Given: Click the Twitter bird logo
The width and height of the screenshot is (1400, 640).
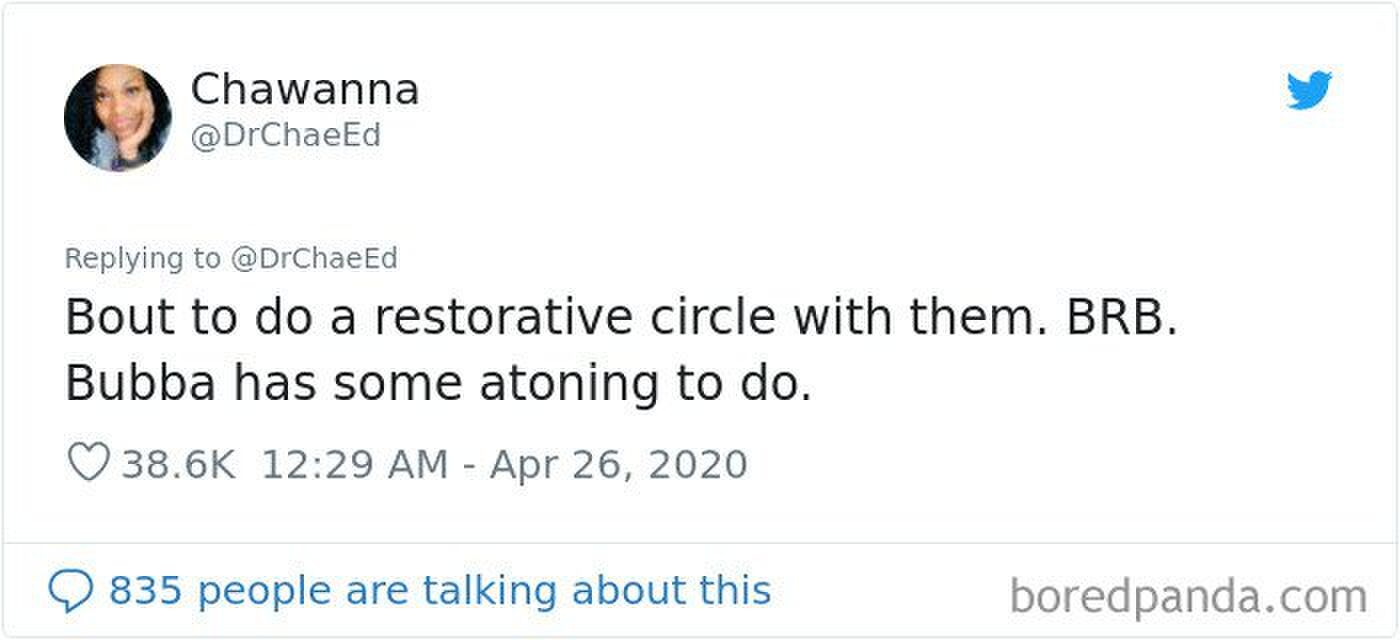Looking at the screenshot, I should (x=1310, y=90).
